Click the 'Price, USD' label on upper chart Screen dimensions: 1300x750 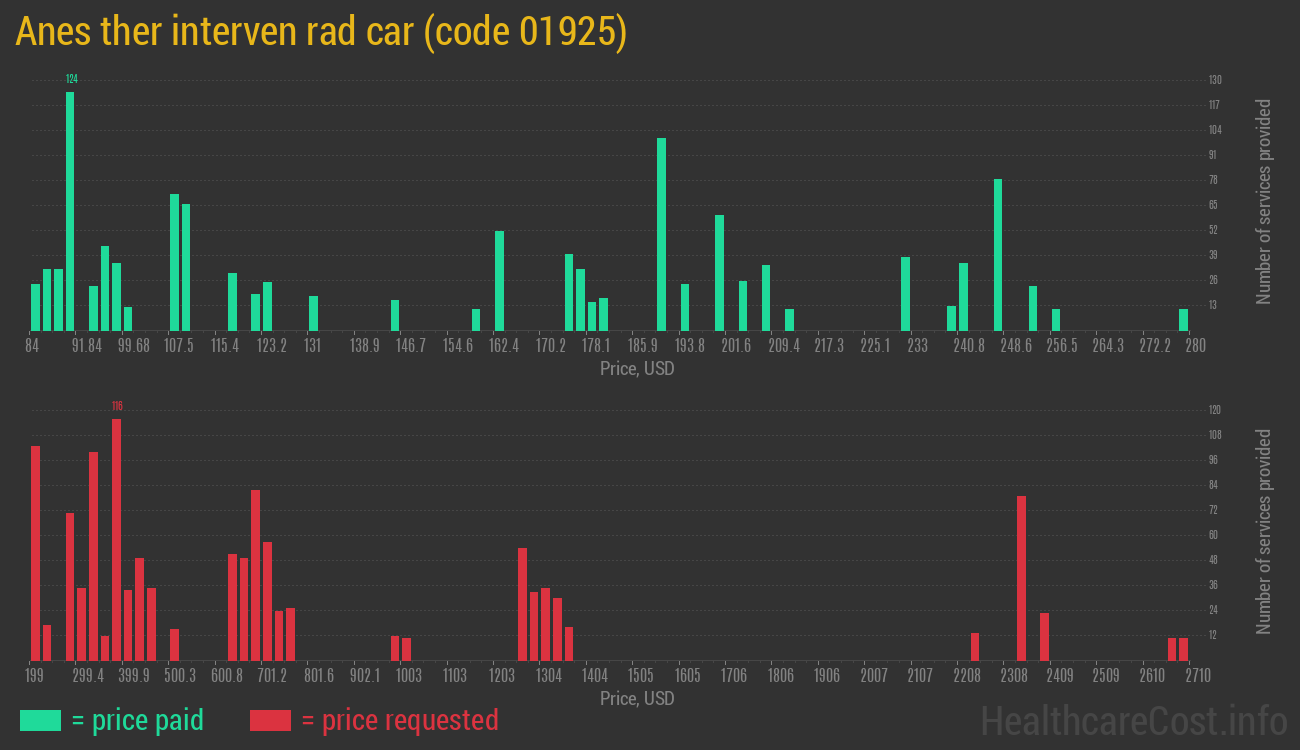tap(637, 368)
